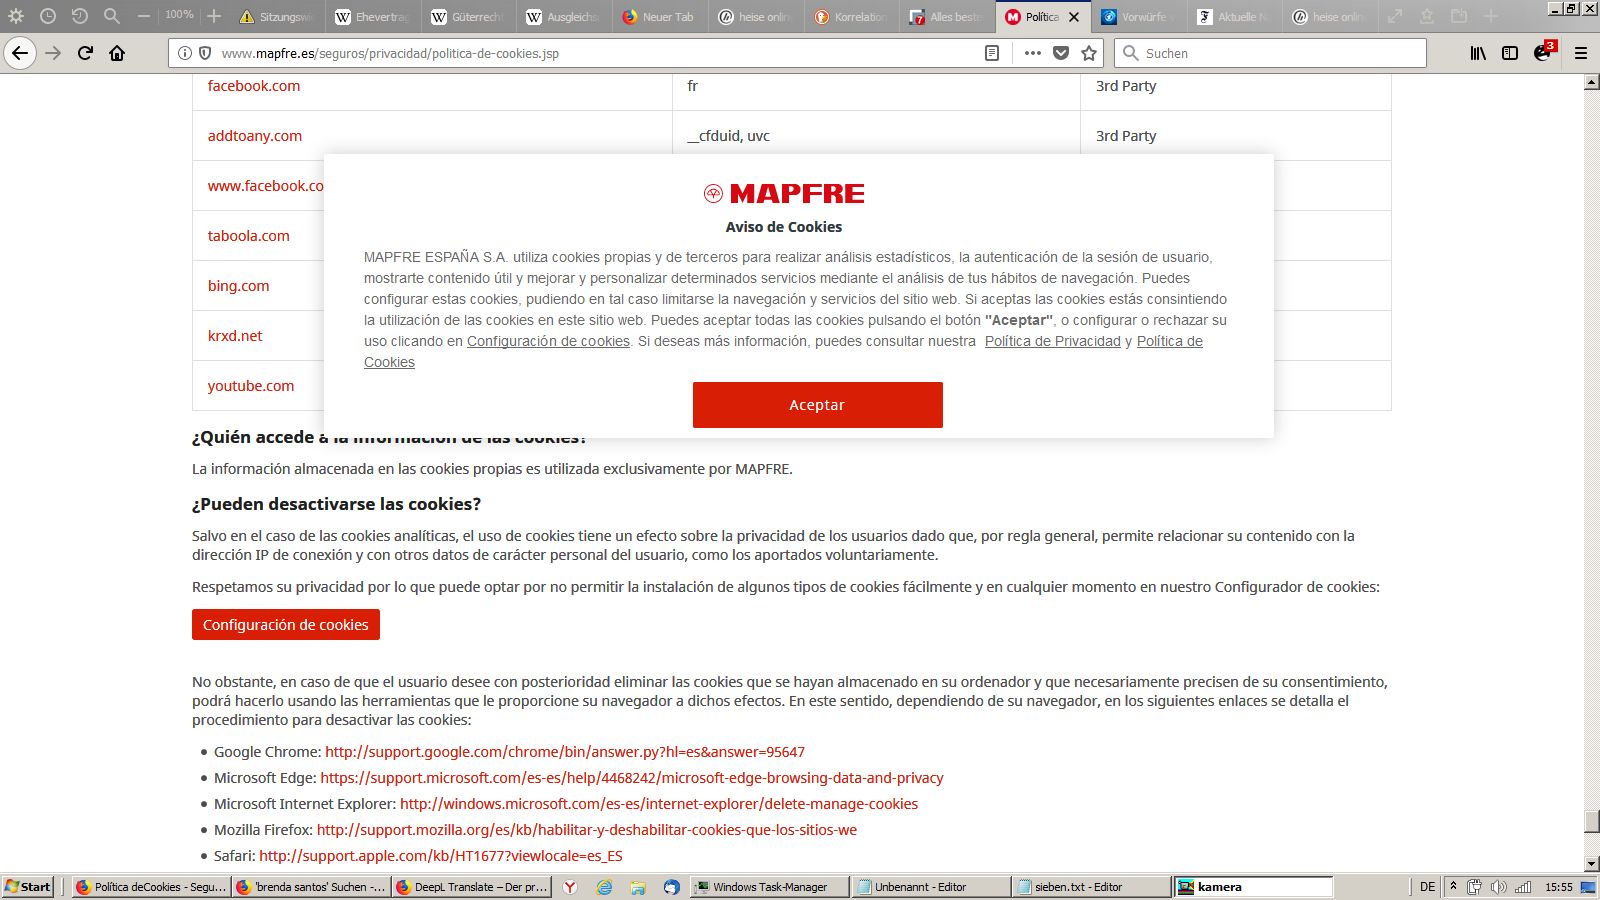
Task: Switch to the Korrelation tab
Action: 851,17
